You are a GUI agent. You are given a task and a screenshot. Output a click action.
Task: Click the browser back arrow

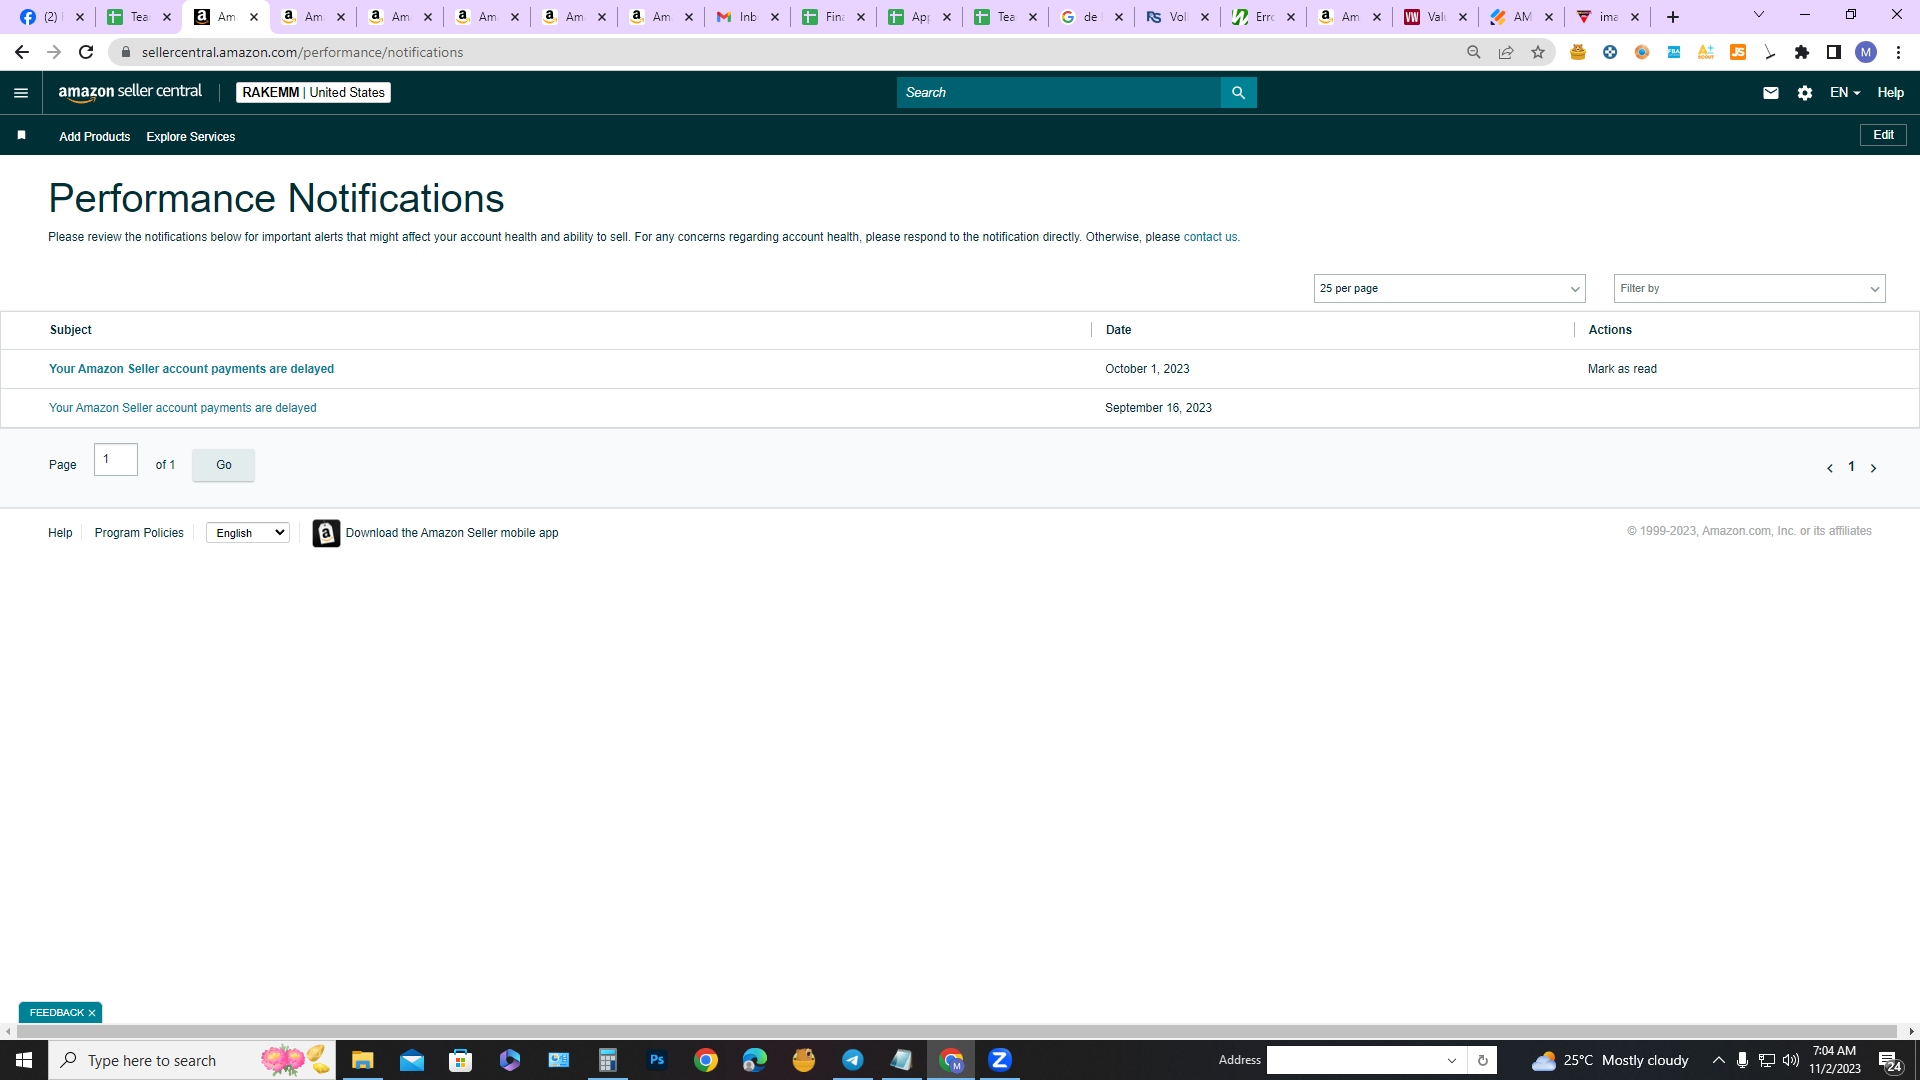click(x=22, y=52)
